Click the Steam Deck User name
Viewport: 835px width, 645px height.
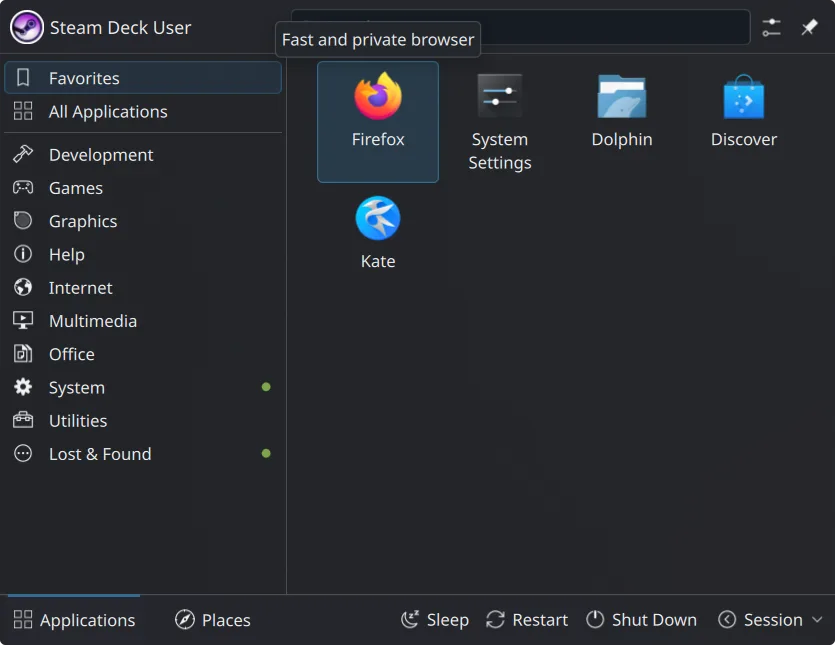pos(120,28)
